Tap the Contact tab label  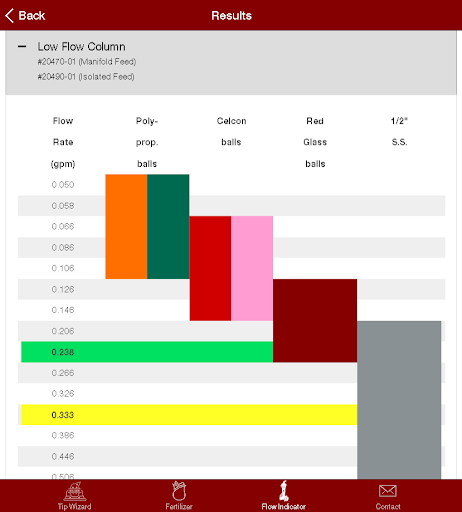coord(388,506)
